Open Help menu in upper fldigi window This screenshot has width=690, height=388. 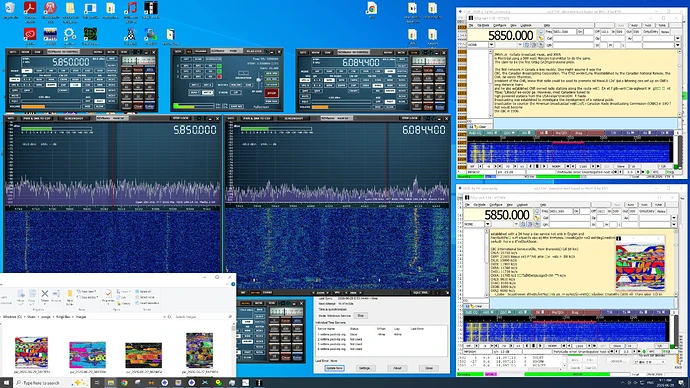(547, 26)
